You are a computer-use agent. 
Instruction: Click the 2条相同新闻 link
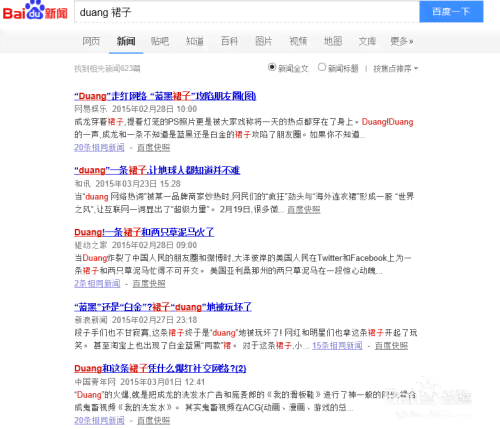click(x=97, y=284)
